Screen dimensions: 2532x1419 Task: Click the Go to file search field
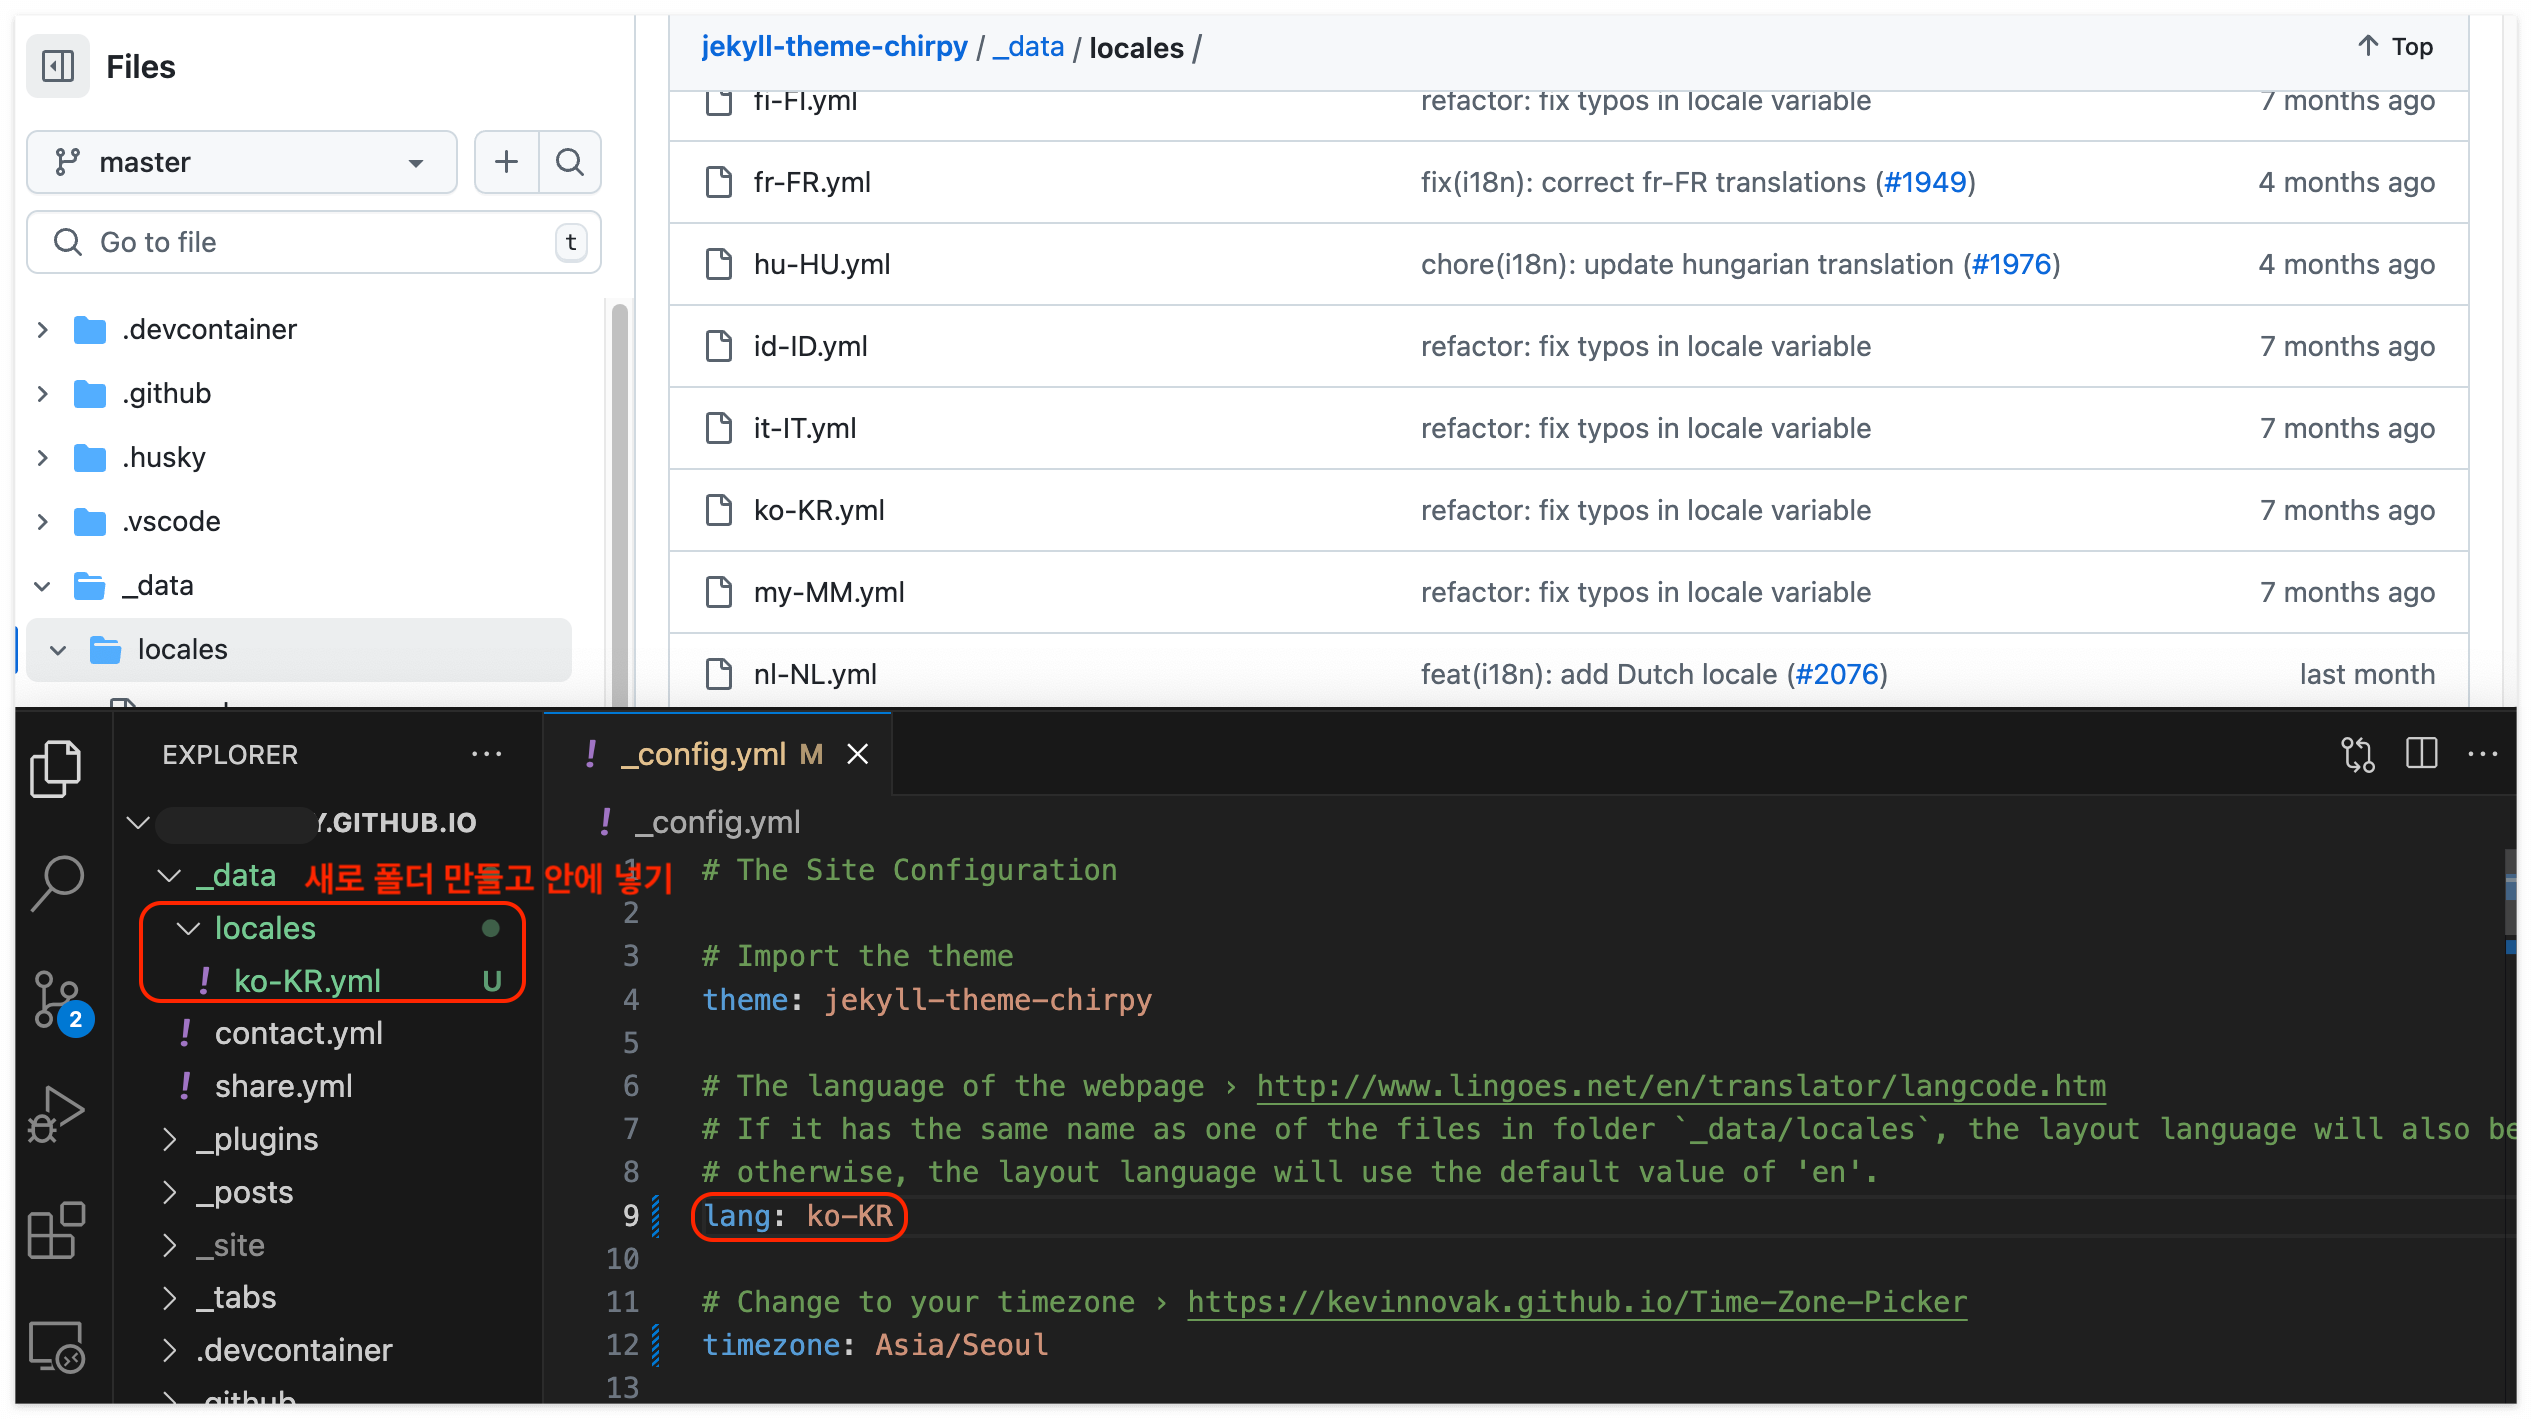(x=315, y=242)
